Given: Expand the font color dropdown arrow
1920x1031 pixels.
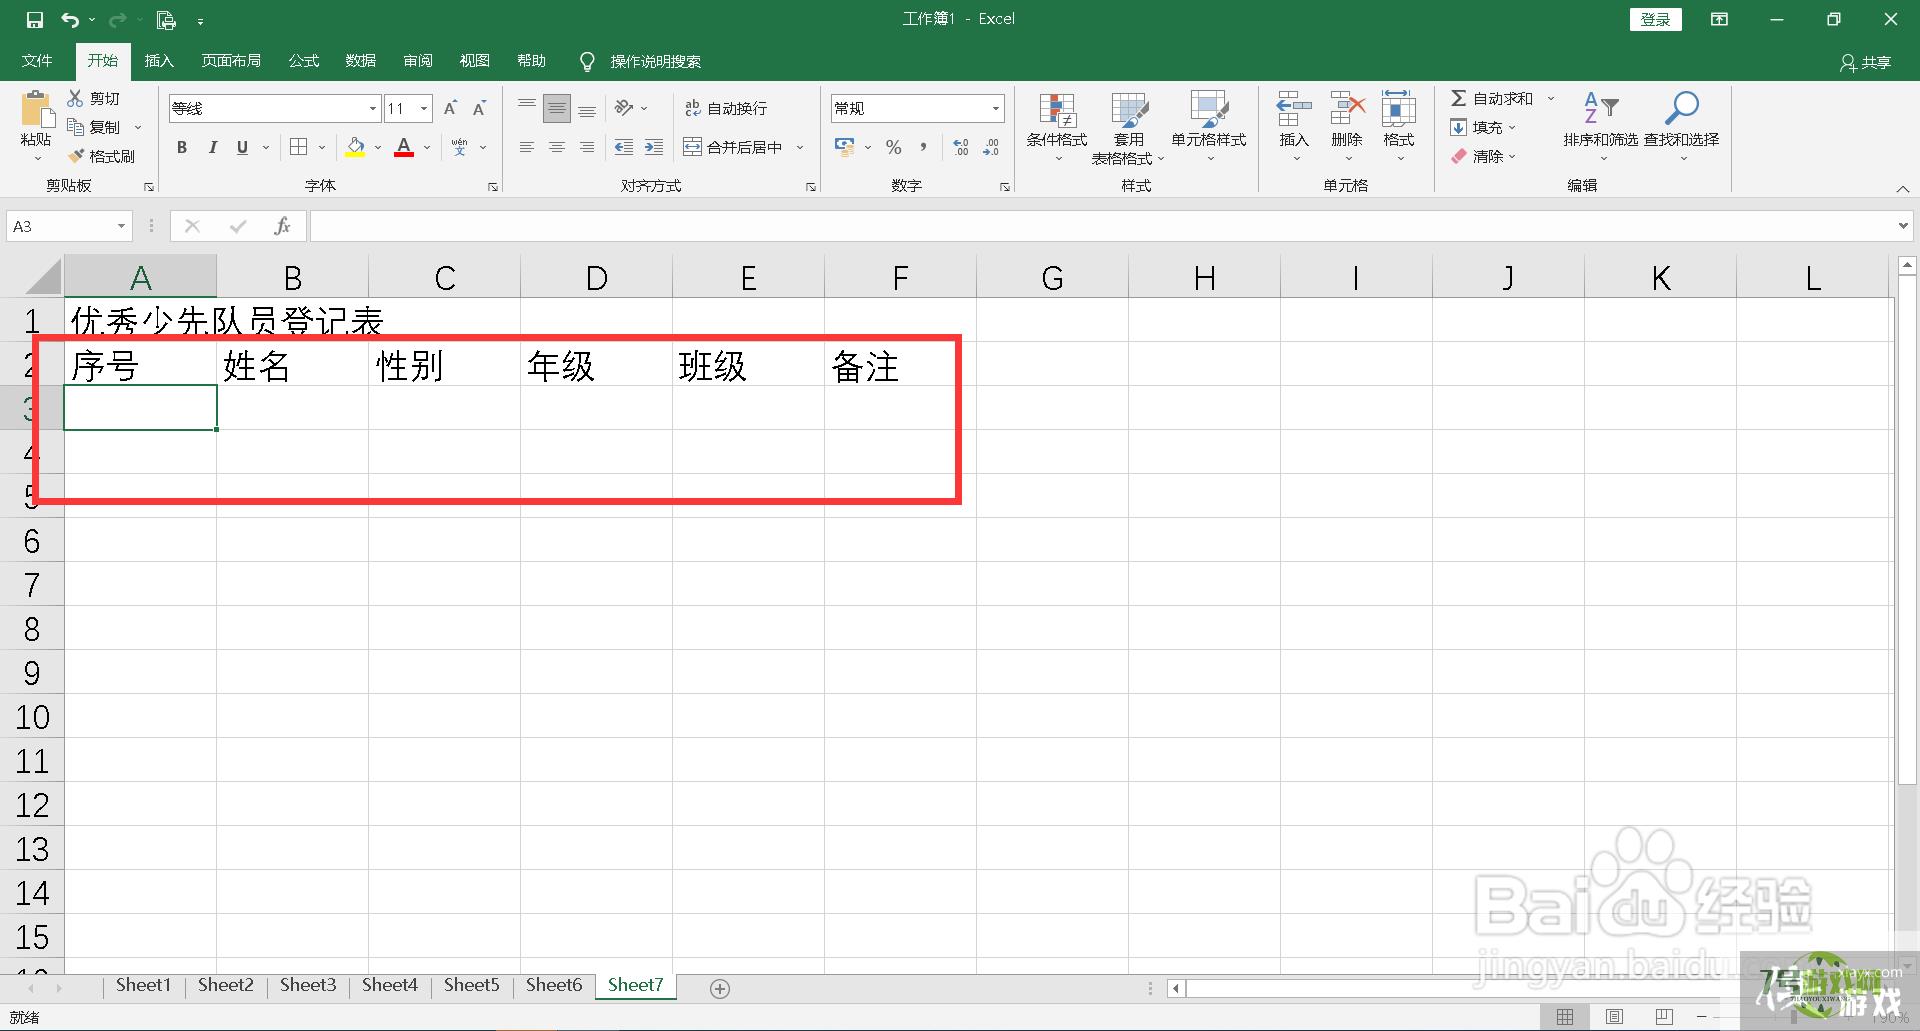Looking at the screenshot, I should (x=427, y=147).
